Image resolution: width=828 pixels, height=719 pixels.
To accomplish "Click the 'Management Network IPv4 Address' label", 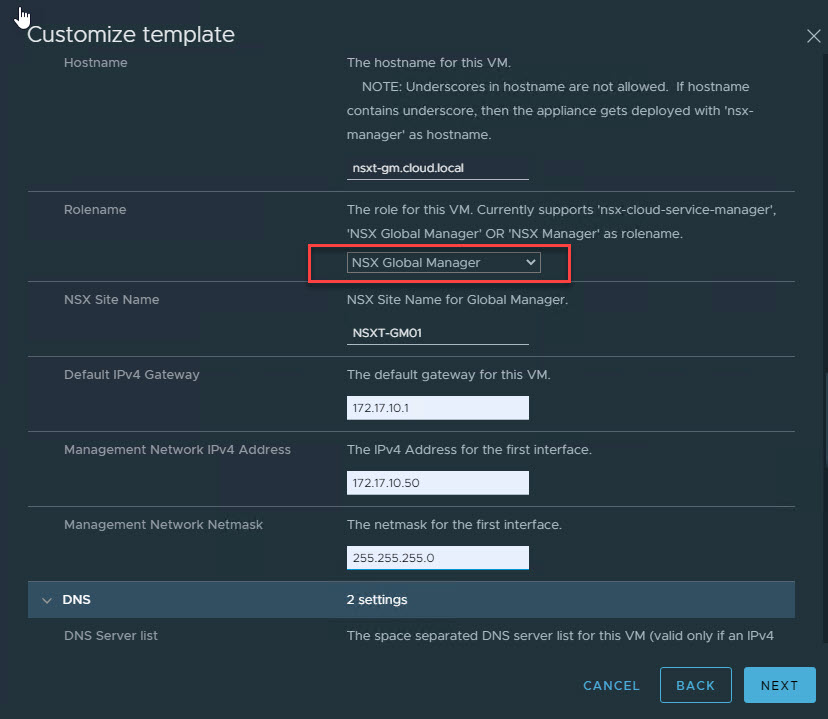I will tap(177, 450).
